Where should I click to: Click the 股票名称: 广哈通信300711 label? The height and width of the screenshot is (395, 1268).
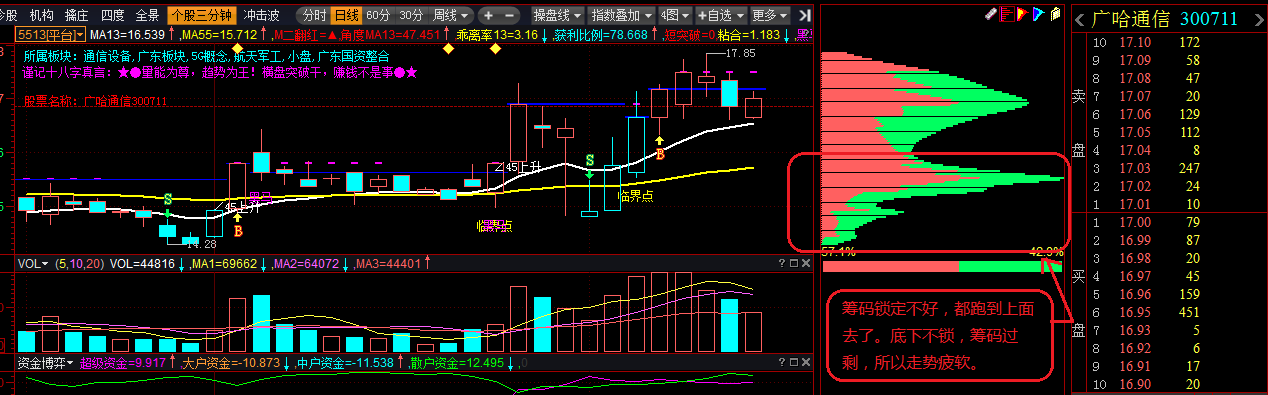[x=95, y=101]
